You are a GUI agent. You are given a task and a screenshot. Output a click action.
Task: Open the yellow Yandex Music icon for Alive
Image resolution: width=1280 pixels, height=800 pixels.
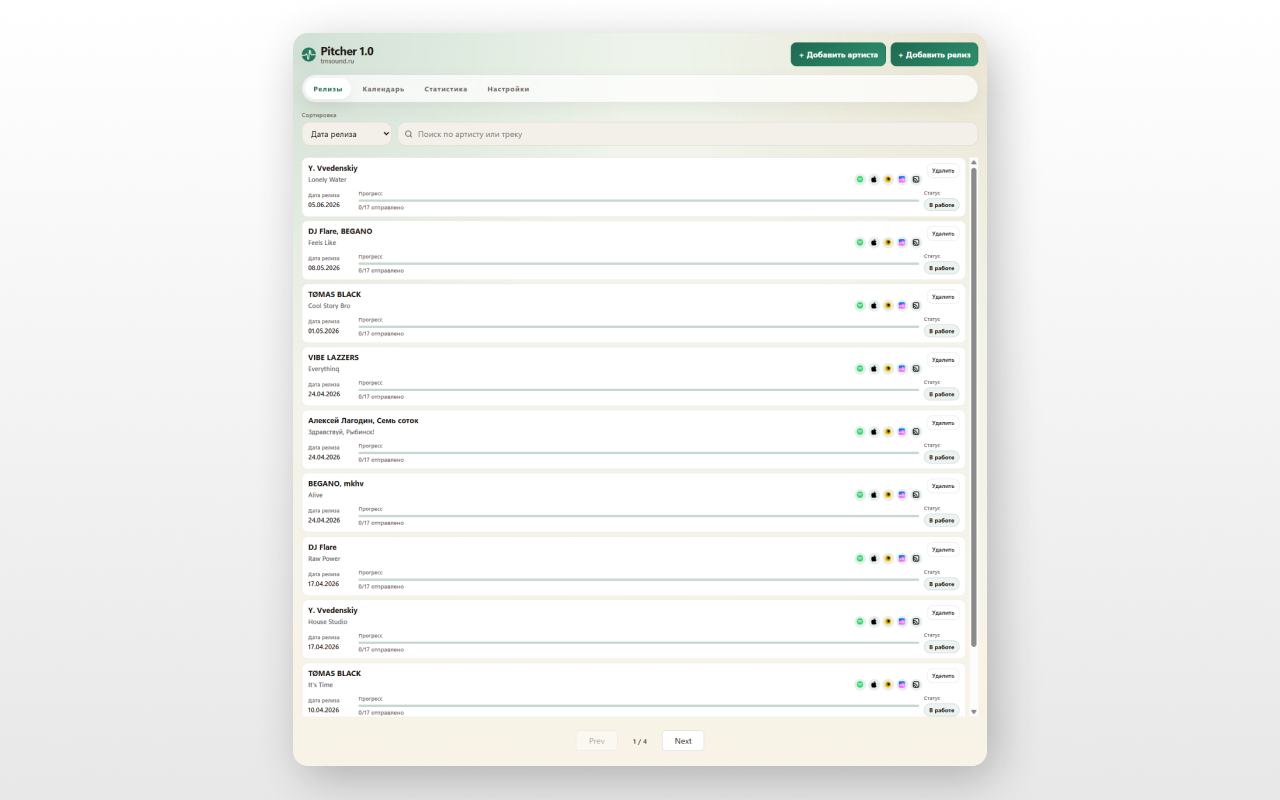pyautogui.click(x=887, y=494)
